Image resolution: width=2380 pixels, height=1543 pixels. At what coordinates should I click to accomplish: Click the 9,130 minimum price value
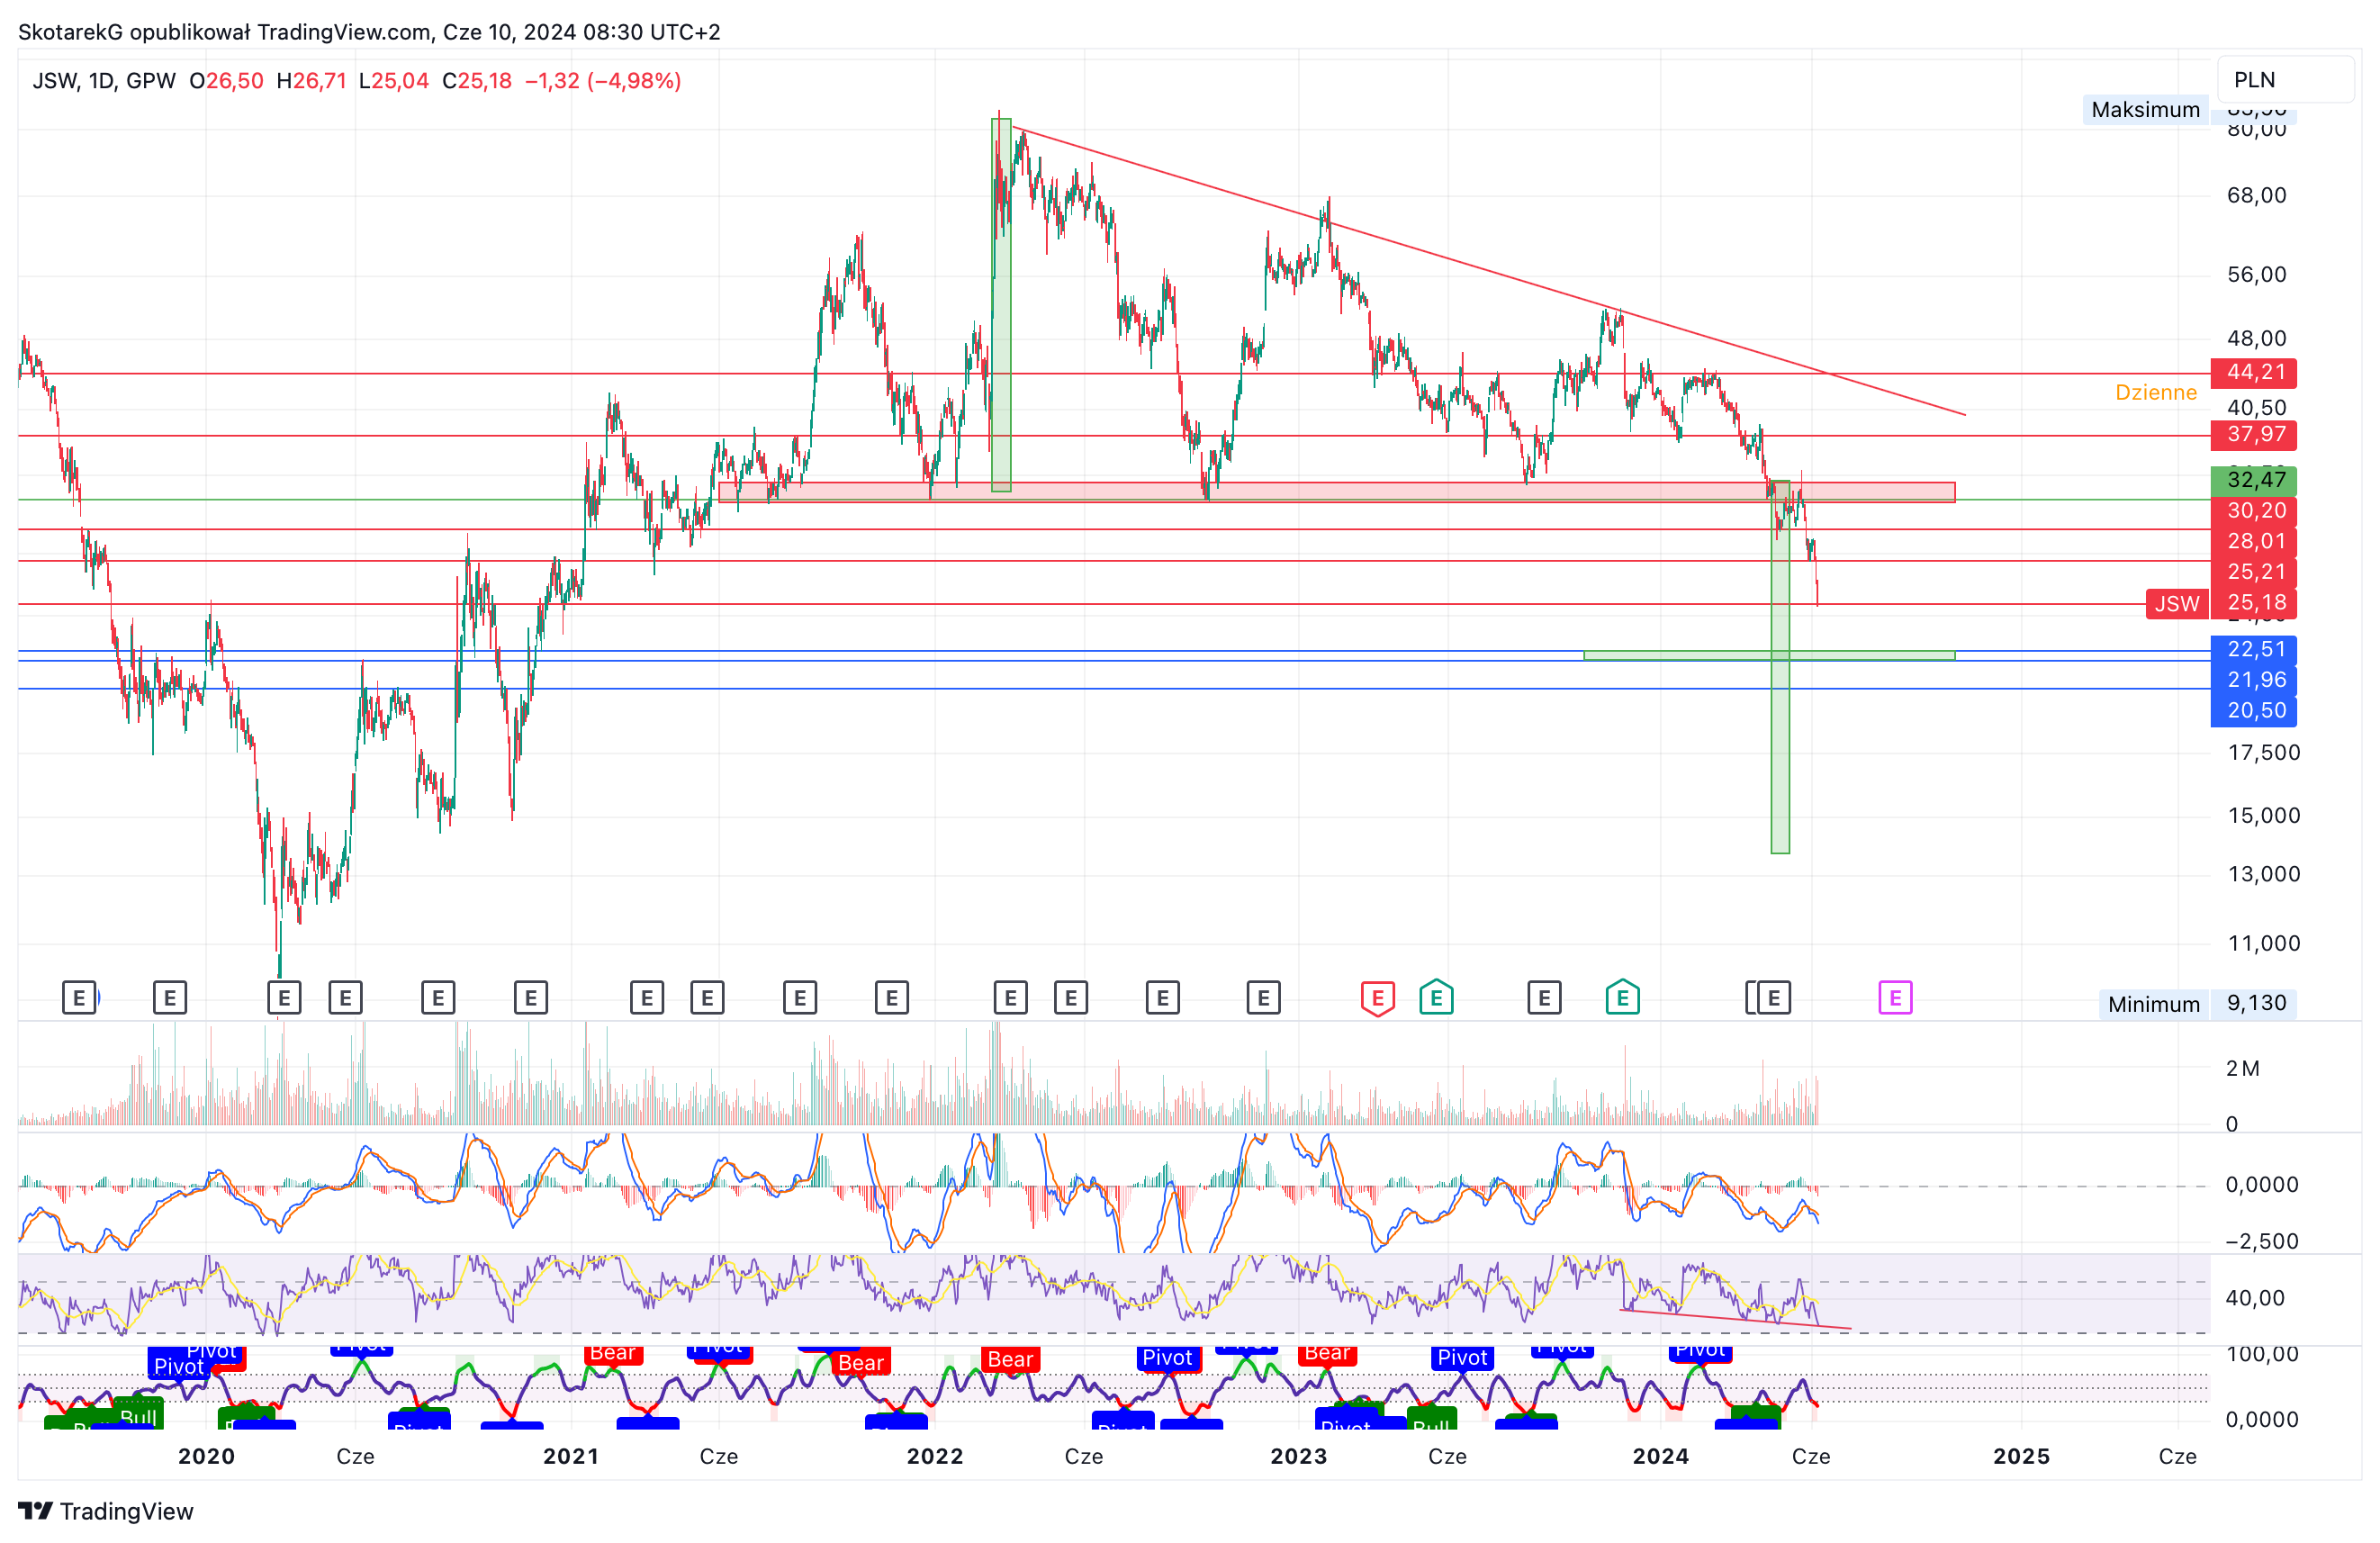[2256, 1003]
